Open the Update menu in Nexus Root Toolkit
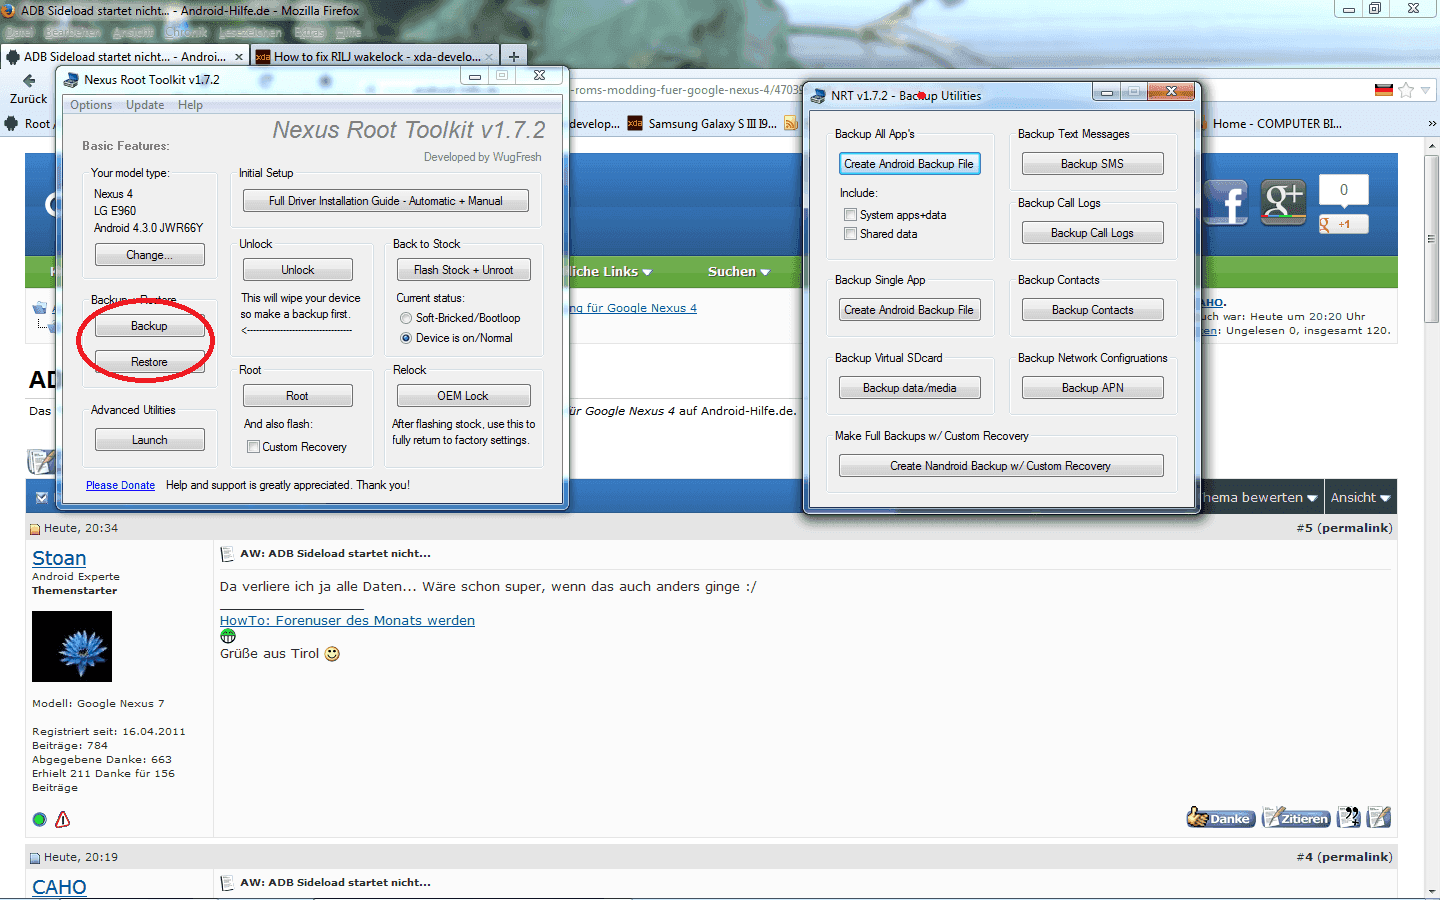The height and width of the screenshot is (900, 1440). [x=145, y=105]
